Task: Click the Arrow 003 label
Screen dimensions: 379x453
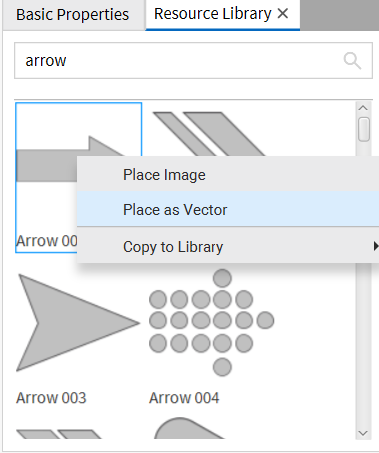Action: [x=51, y=398]
